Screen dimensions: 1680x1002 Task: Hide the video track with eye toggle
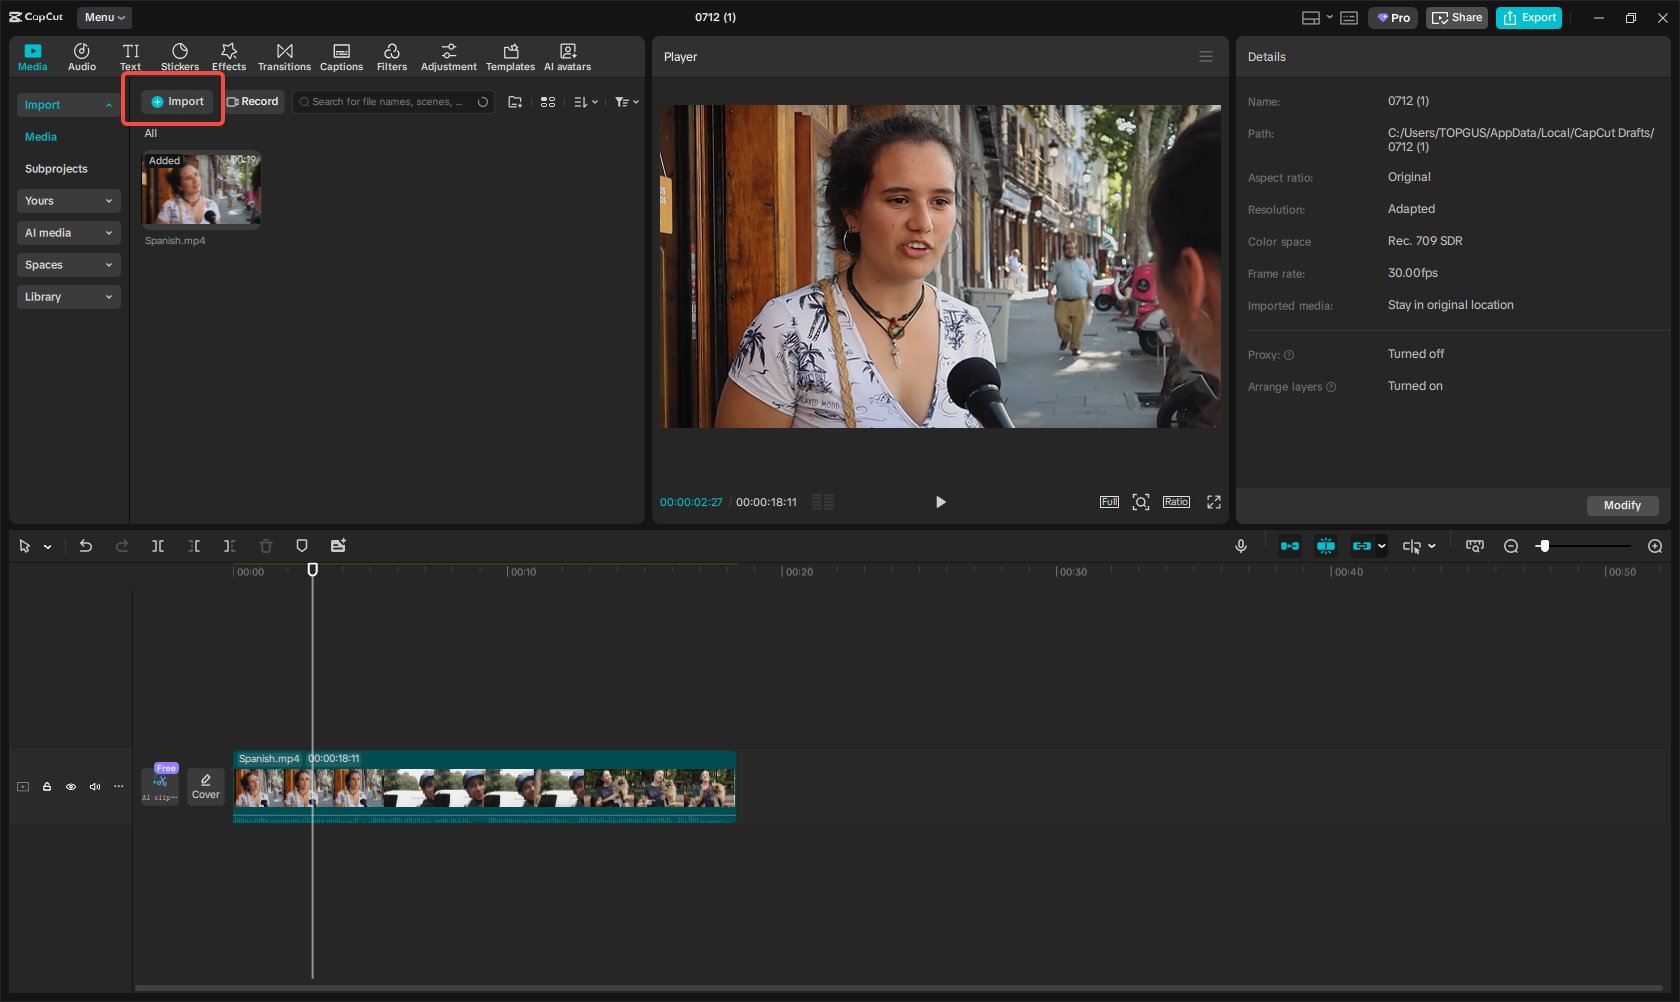click(x=71, y=787)
